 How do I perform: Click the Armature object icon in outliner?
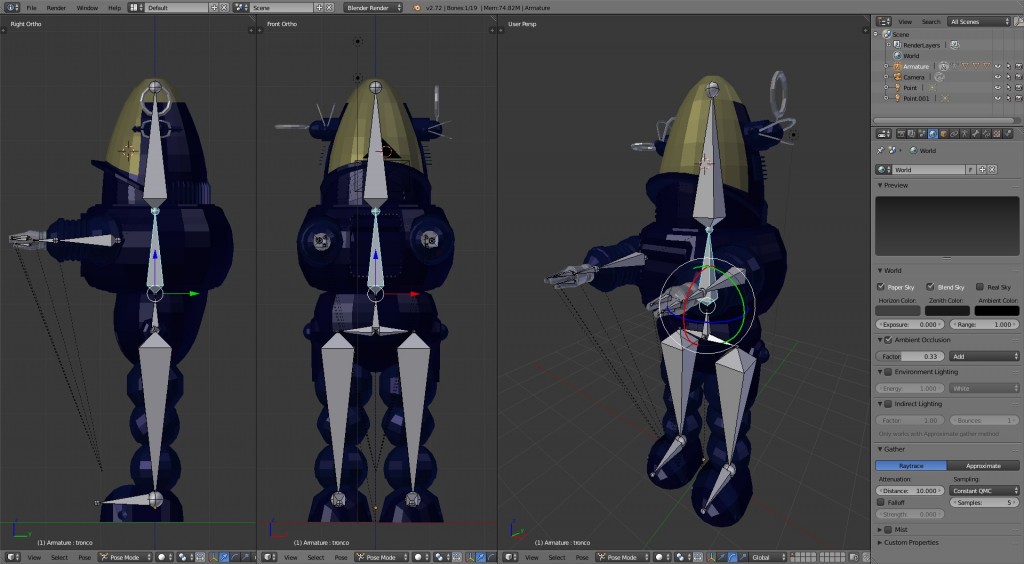tap(896, 66)
